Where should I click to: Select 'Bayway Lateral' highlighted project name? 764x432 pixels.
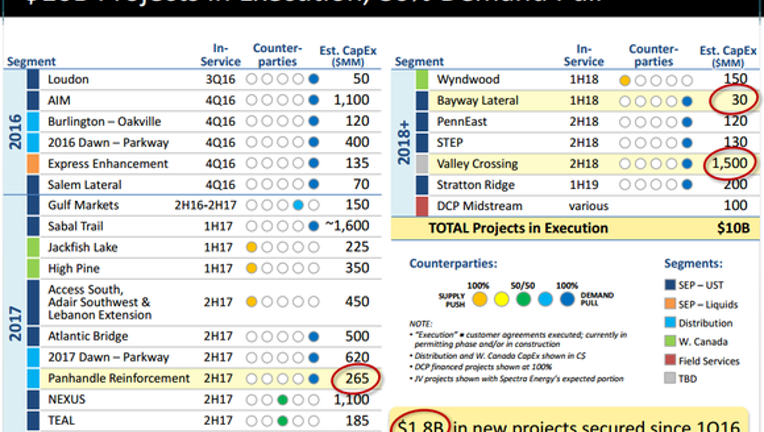(478, 101)
